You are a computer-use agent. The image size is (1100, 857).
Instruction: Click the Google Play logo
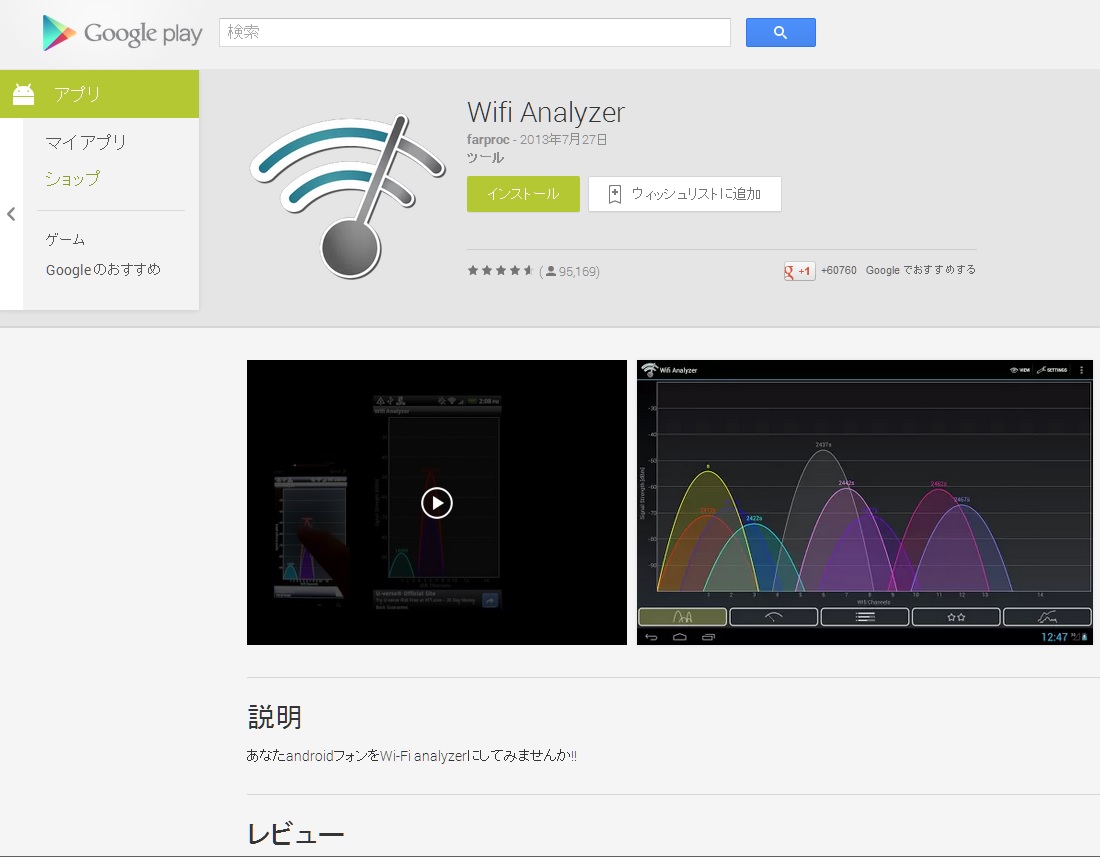pos(122,33)
